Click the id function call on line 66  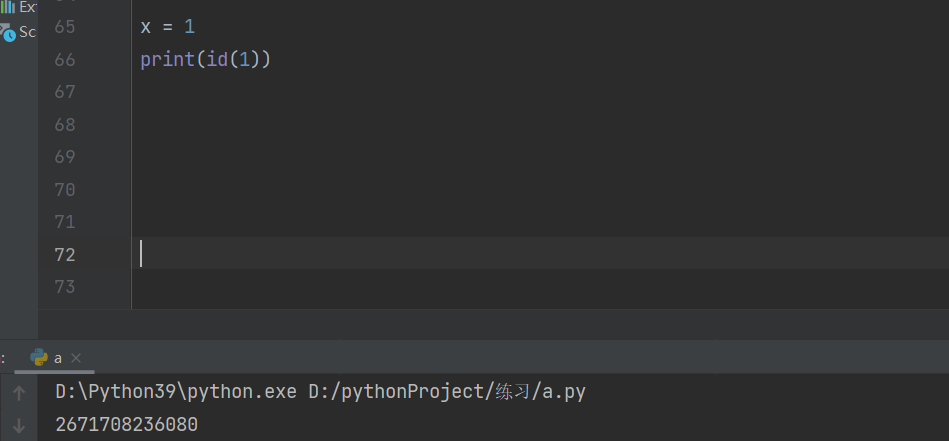[217, 60]
